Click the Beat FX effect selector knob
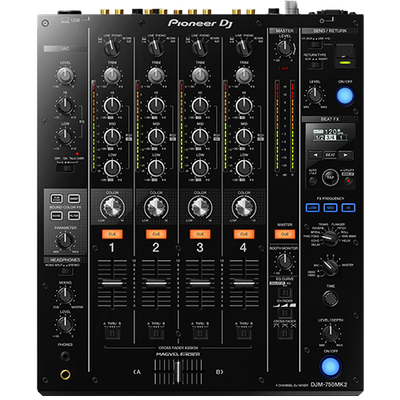This screenshot has height=400, width=400. (x=330, y=237)
